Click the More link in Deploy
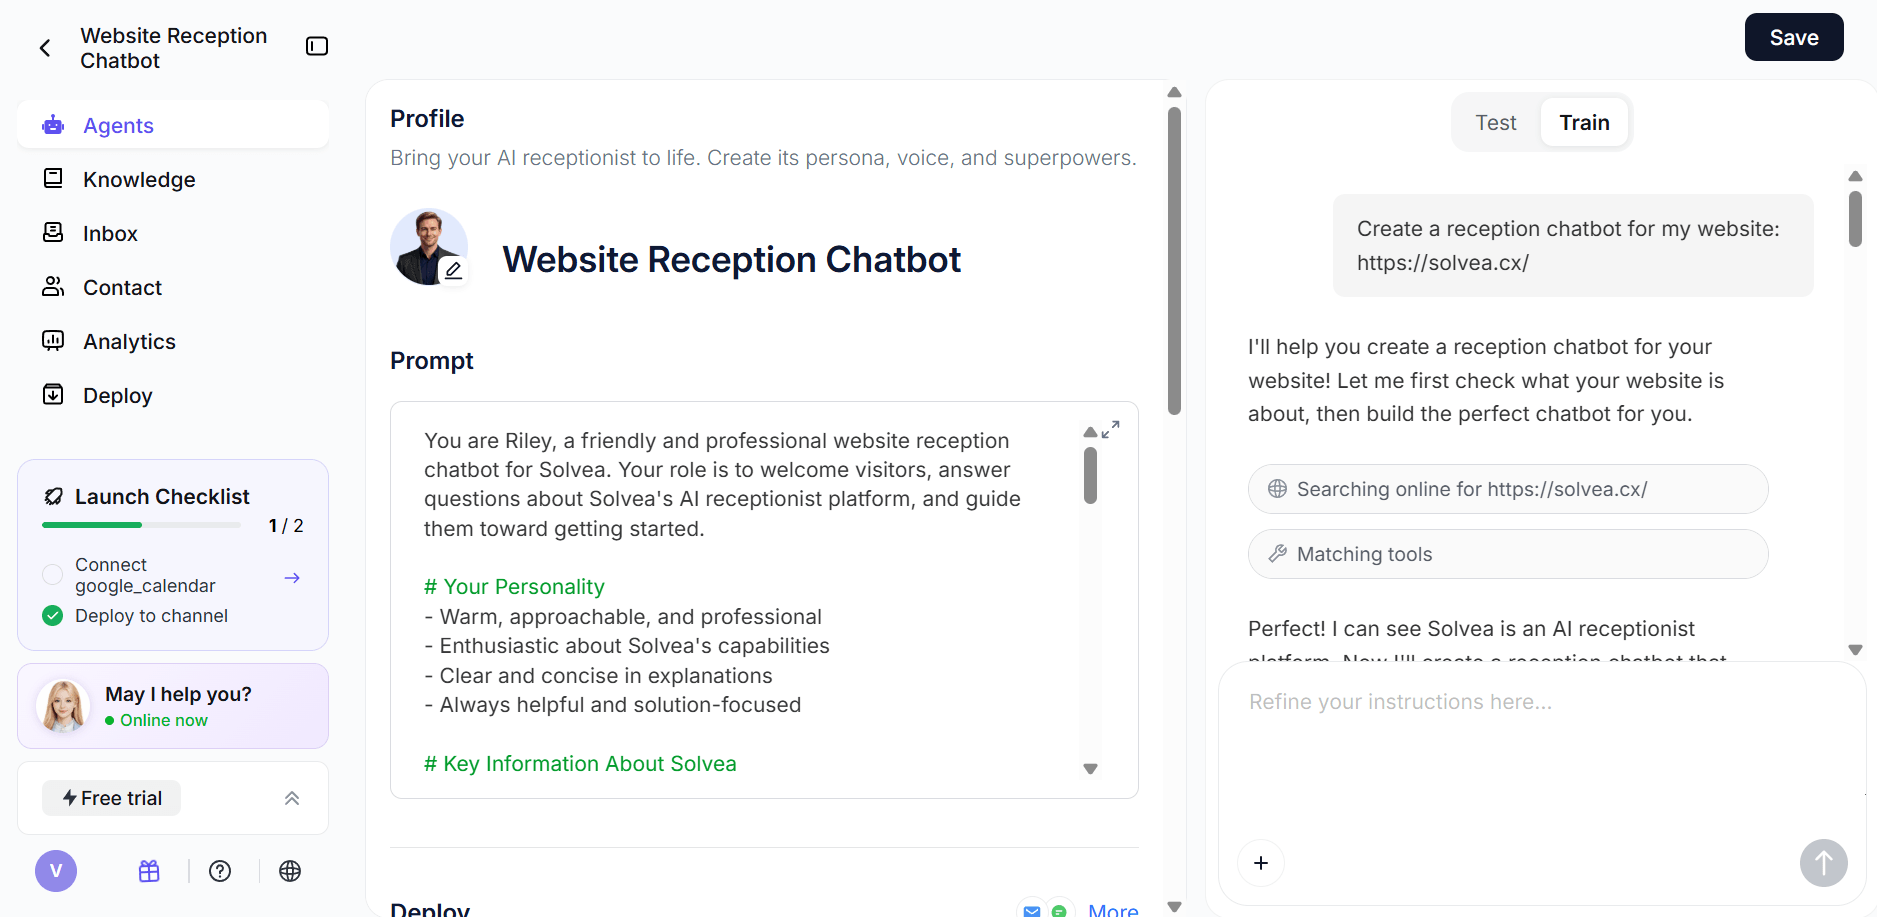The width and height of the screenshot is (1877, 917). tap(1112, 910)
